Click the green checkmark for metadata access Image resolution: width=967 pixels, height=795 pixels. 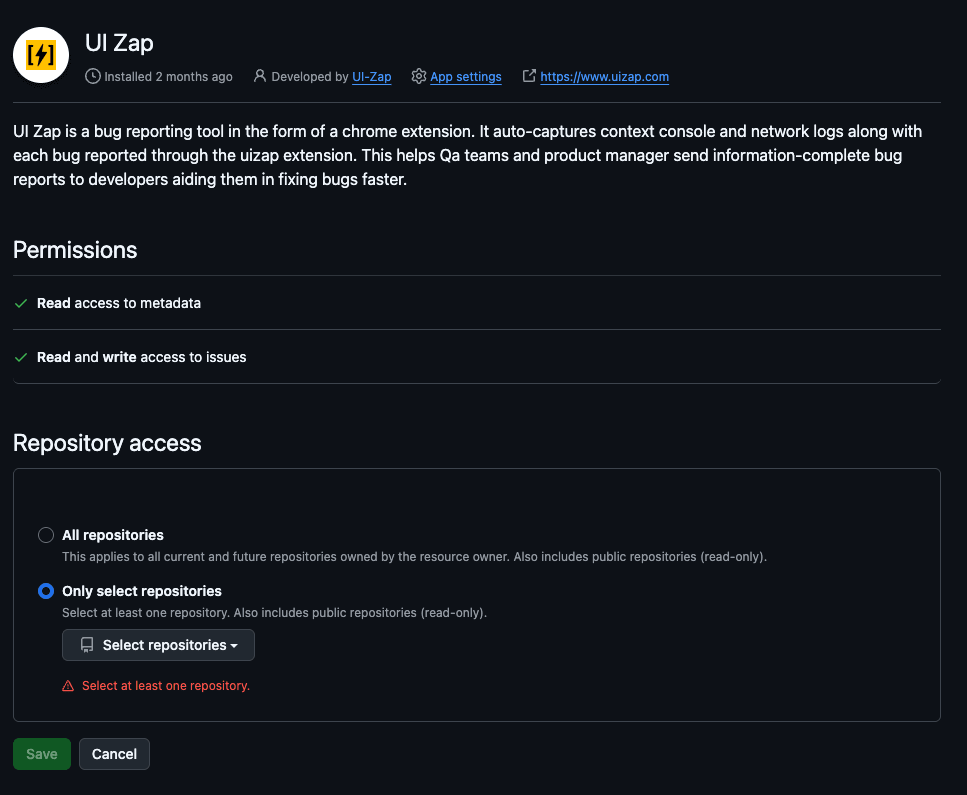point(21,303)
